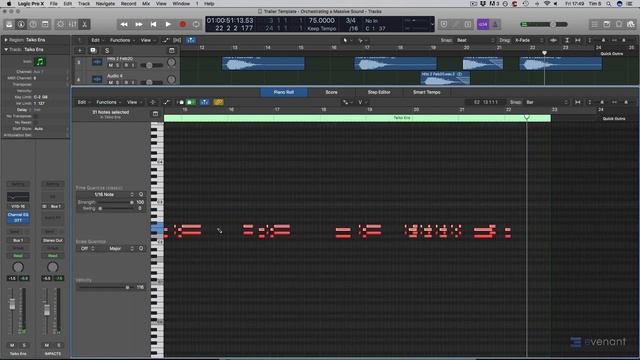This screenshot has height=360, width=640.
Task: Toggle Cycle mode button
Action: (196, 24)
